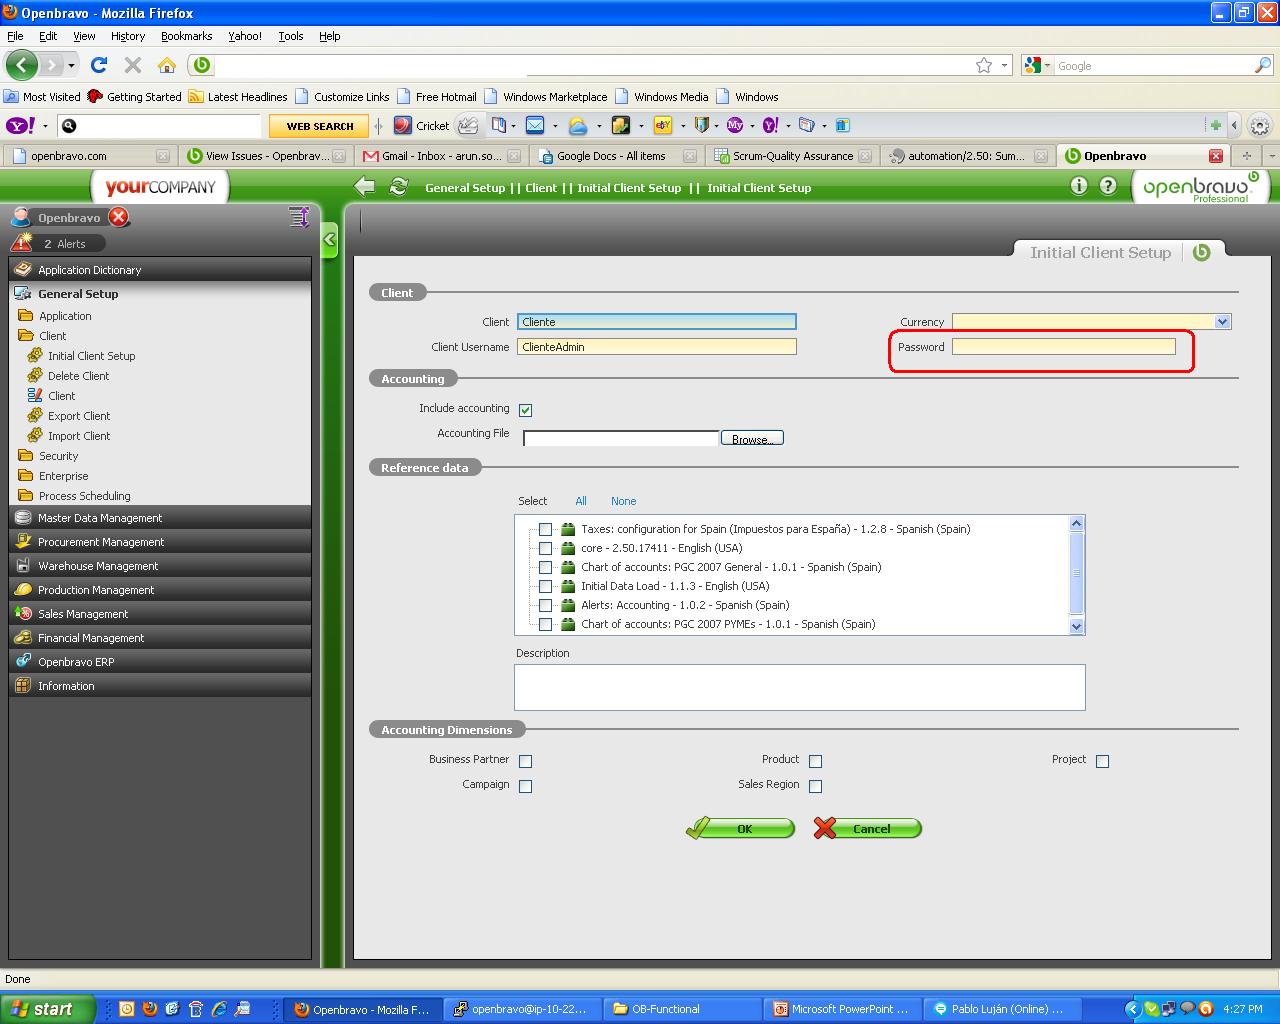Image resolution: width=1280 pixels, height=1024 pixels.
Task: Switch to the Google Docs tab
Action: click(x=610, y=156)
